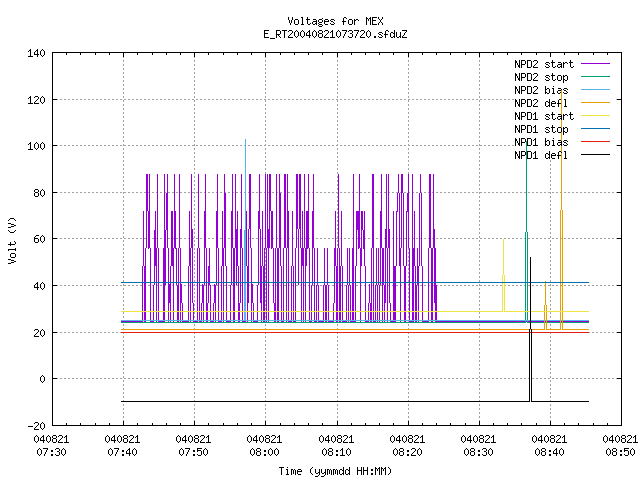Viewport: 640px width, 480px height.
Task: Click the y-axis tick value 100
Action: [x=36, y=146]
